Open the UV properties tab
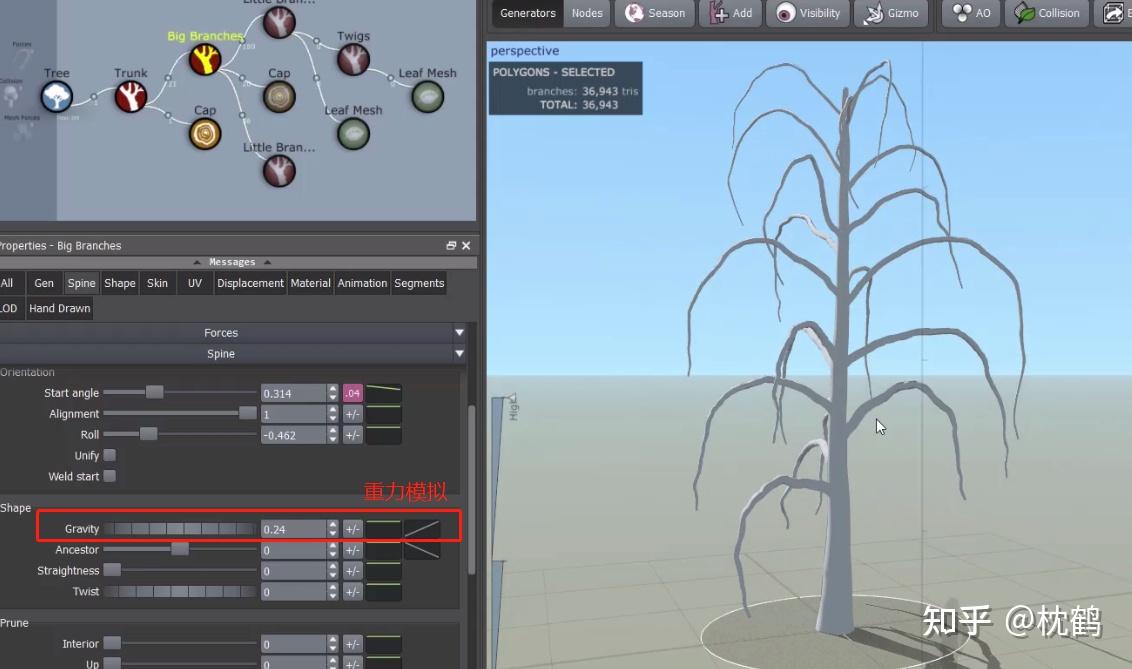Screen dimensions: 1132x669 (x=195, y=283)
